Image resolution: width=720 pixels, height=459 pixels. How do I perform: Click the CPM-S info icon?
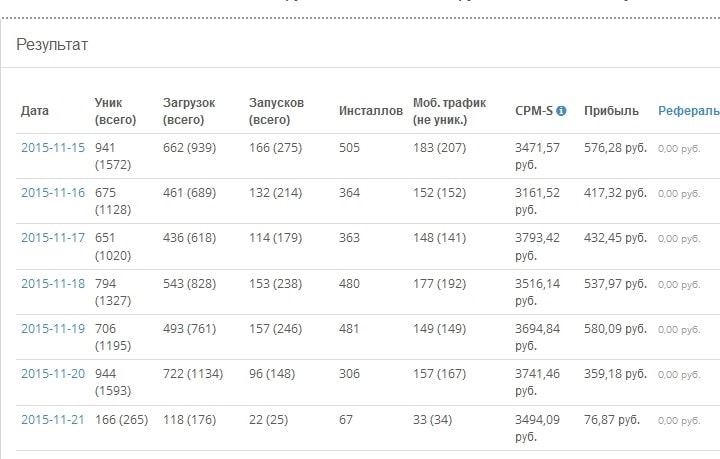tap(562, 111)
